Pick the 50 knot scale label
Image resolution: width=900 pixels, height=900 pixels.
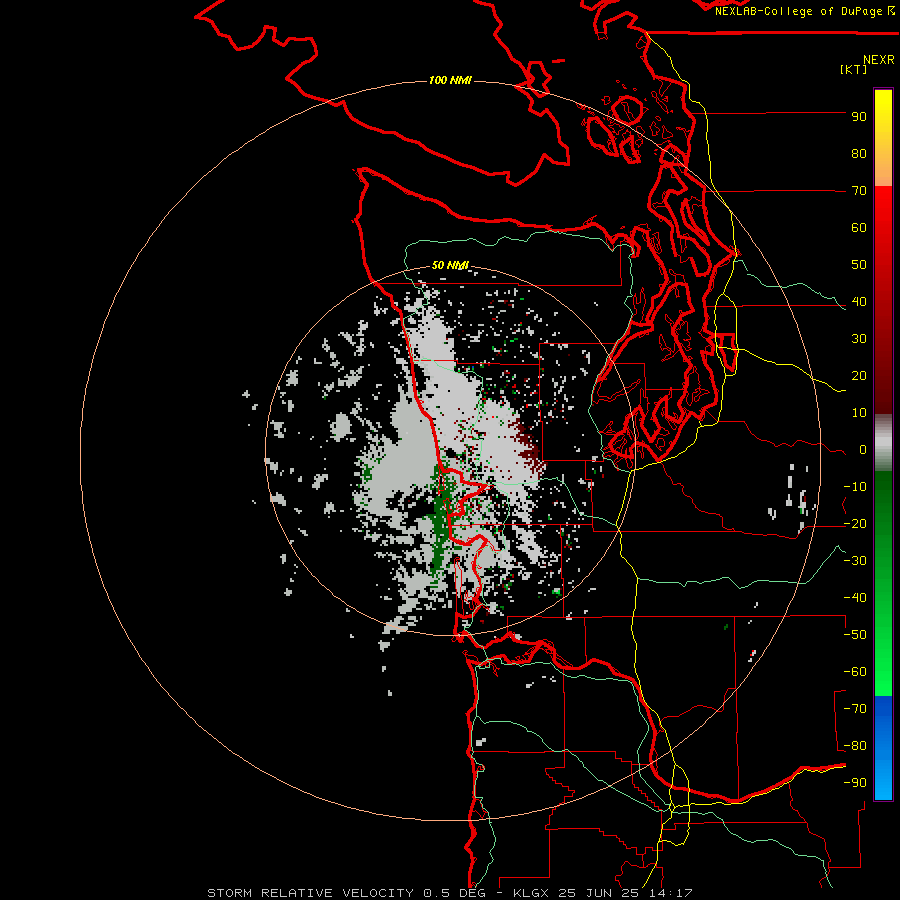pos(859,265)
